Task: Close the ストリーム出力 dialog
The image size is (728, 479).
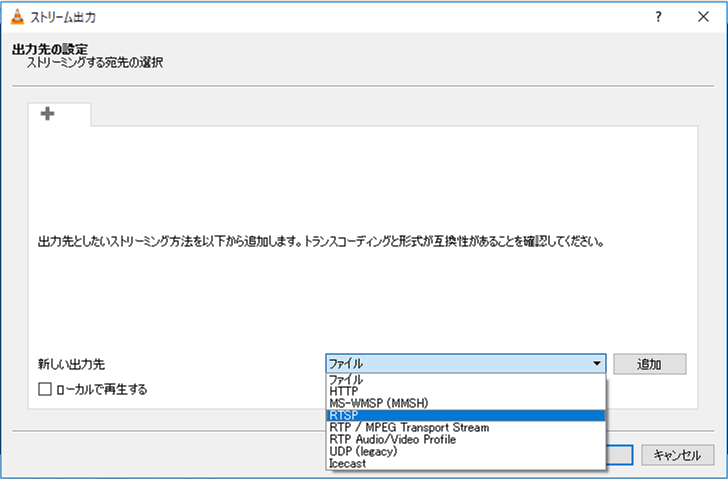Action: tap(703, 17)
